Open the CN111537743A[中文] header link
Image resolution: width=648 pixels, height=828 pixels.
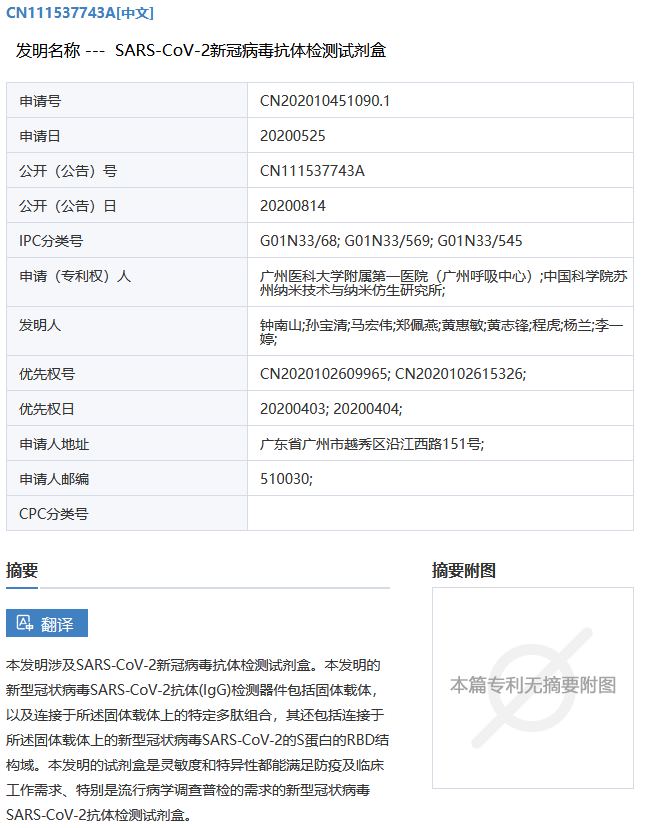pos(80,13)
